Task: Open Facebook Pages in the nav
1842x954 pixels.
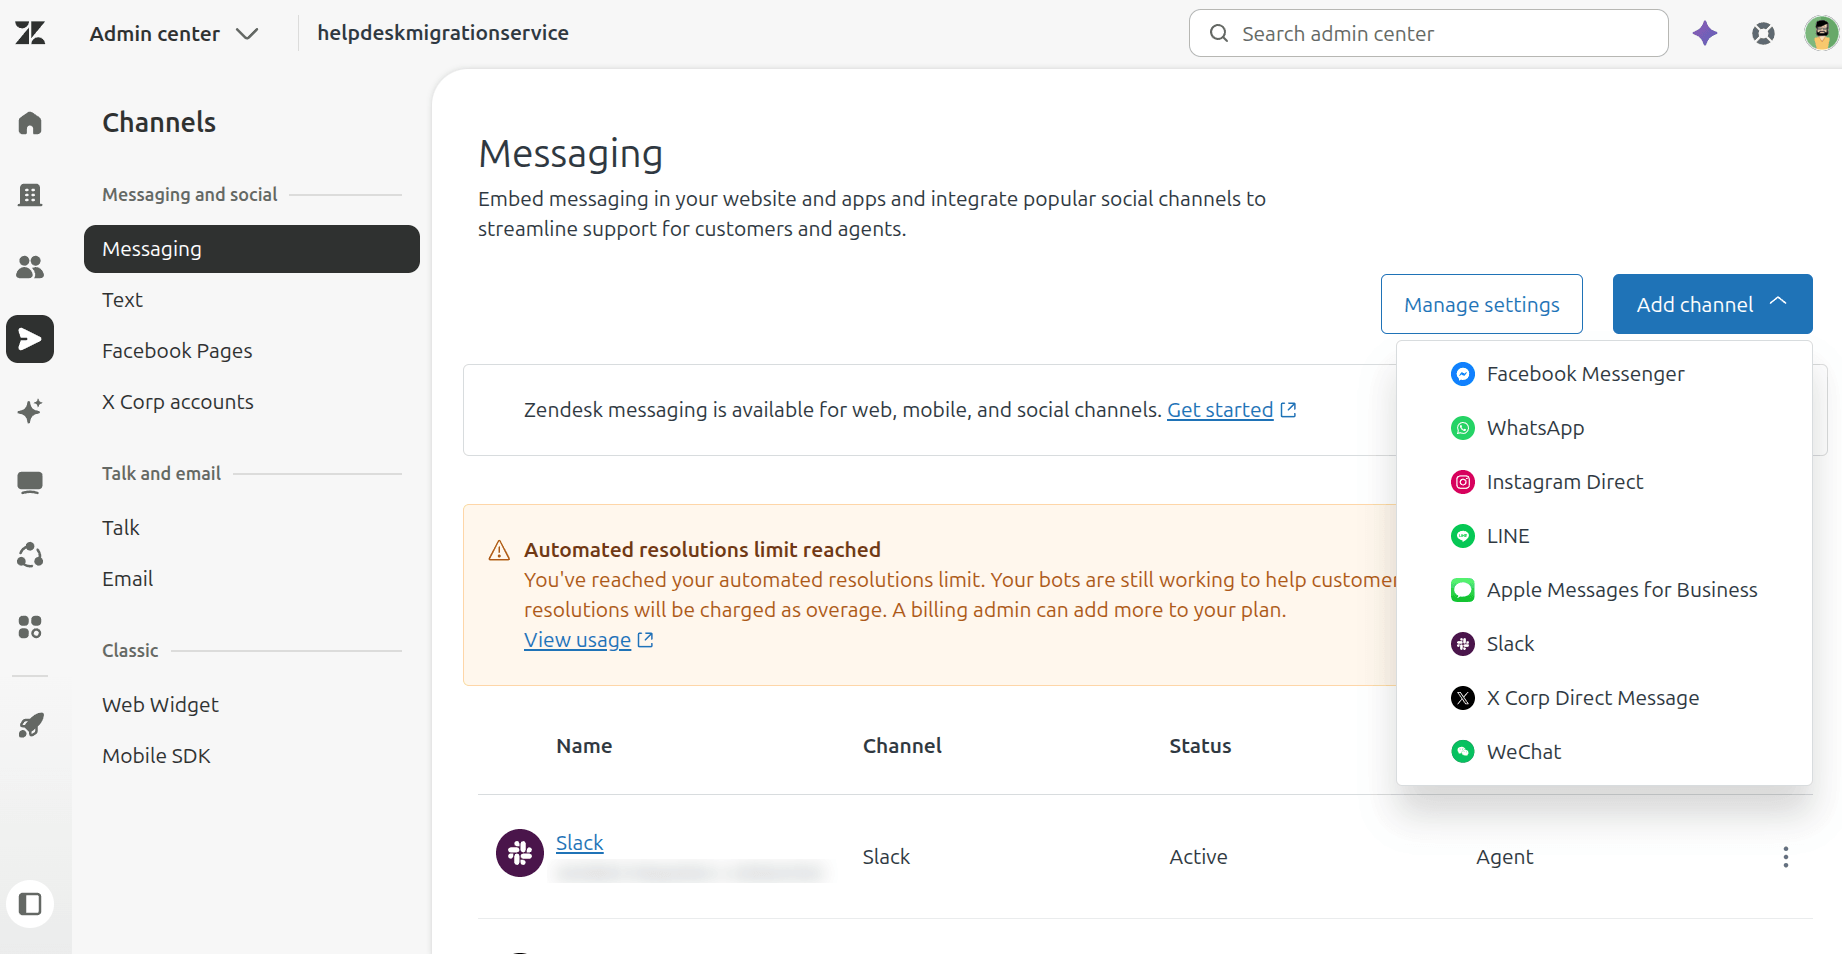Action: click(x=252, y=351)
